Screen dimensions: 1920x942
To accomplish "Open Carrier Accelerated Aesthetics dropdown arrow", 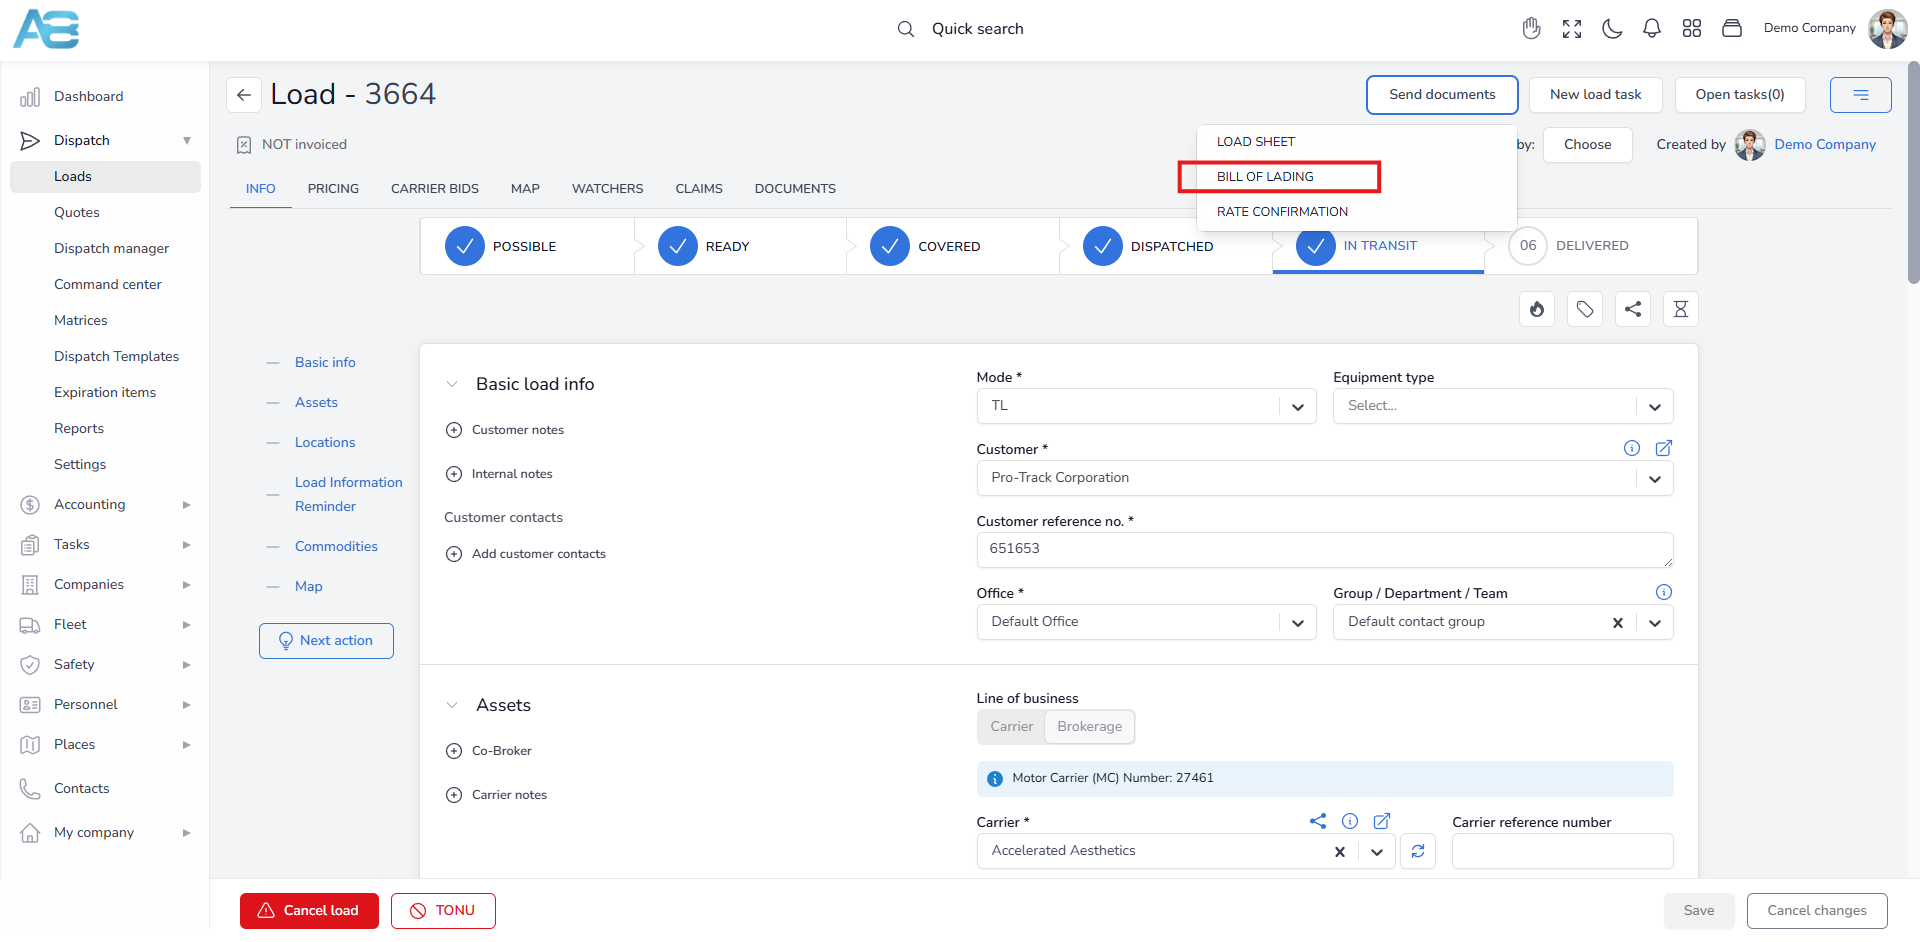I will (1377, 852).
